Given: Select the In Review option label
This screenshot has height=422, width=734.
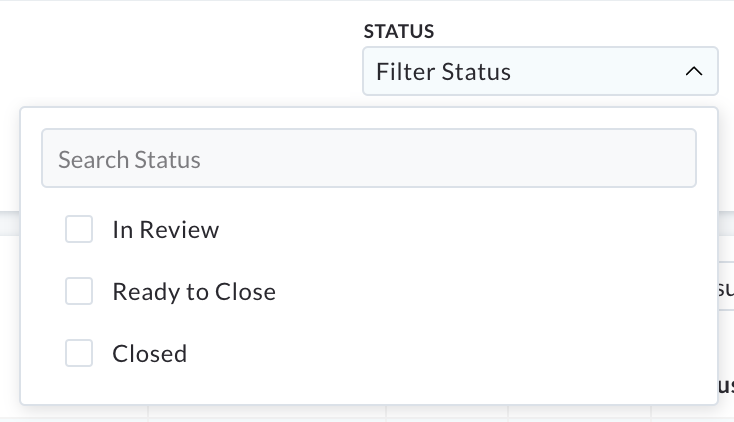Looking at the screenshot, I should point(166,230).
